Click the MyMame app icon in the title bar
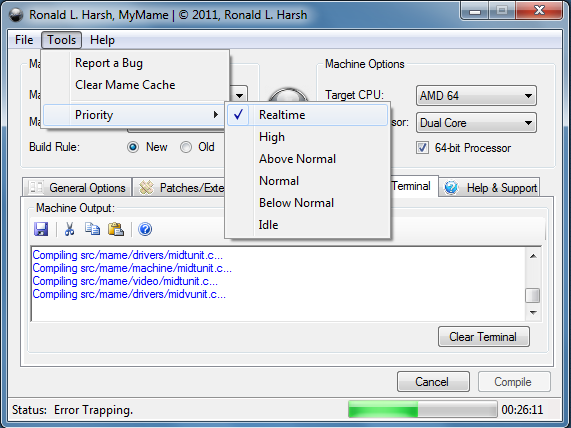 point(16,15)
